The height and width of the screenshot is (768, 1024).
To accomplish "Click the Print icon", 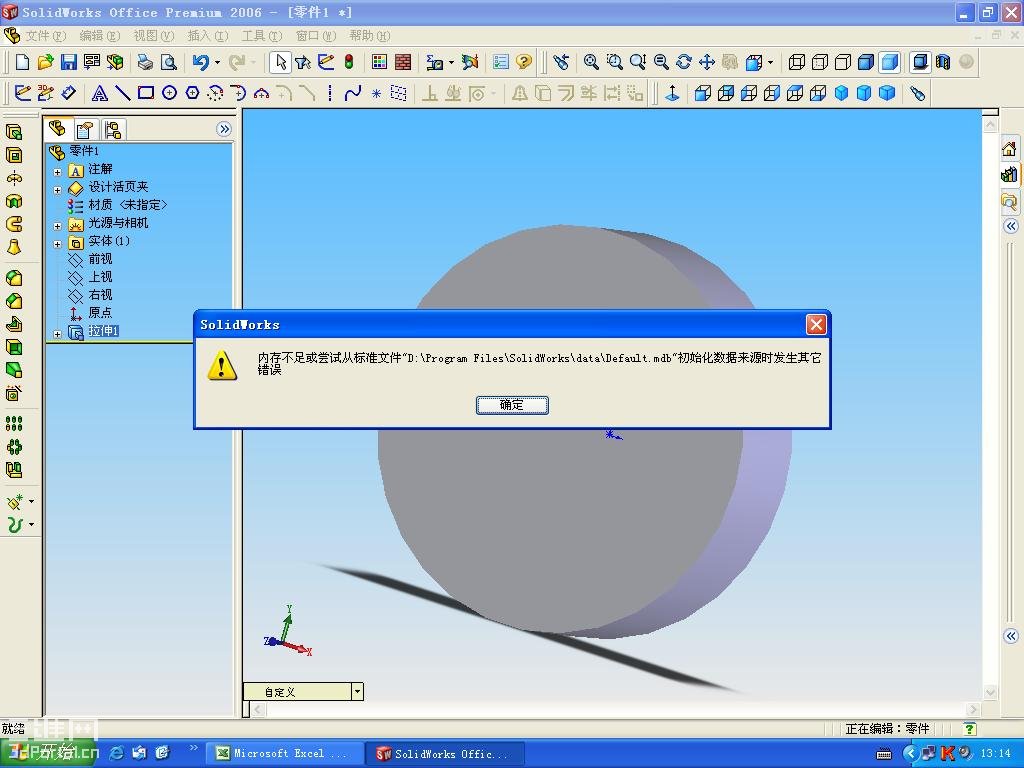I will tap(145, 62).
